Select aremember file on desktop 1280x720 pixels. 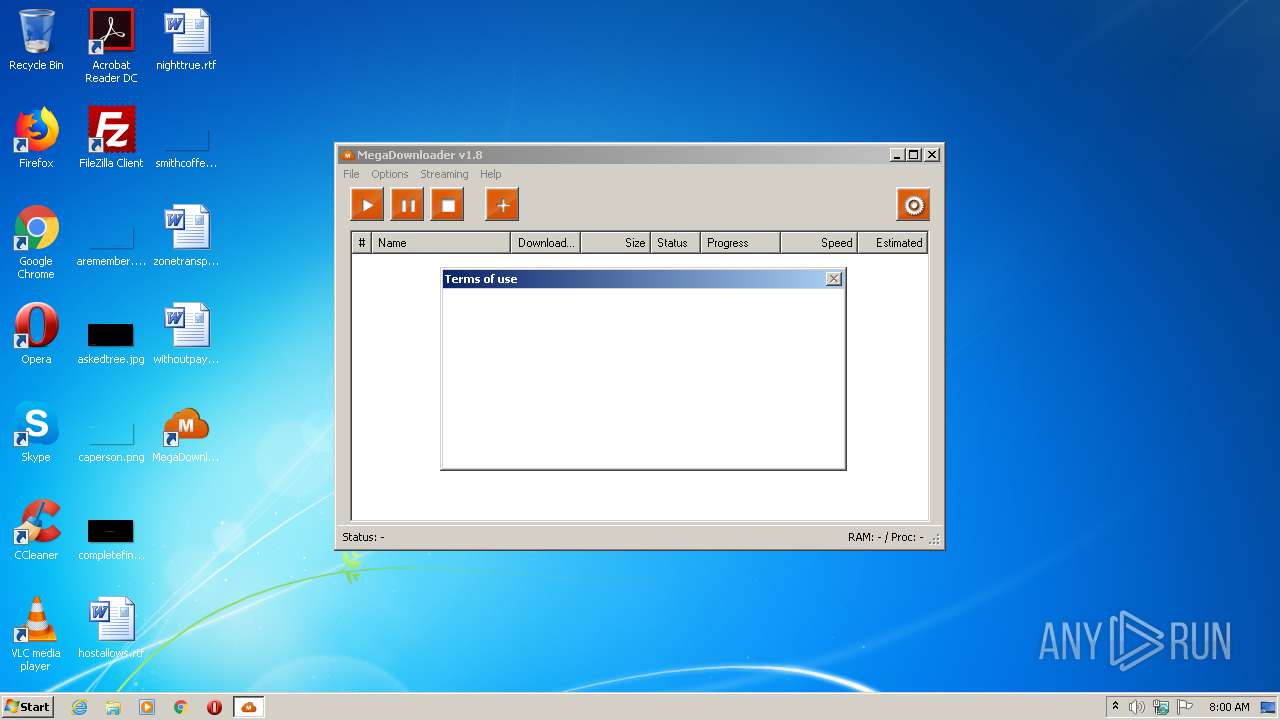click(111, 248)
